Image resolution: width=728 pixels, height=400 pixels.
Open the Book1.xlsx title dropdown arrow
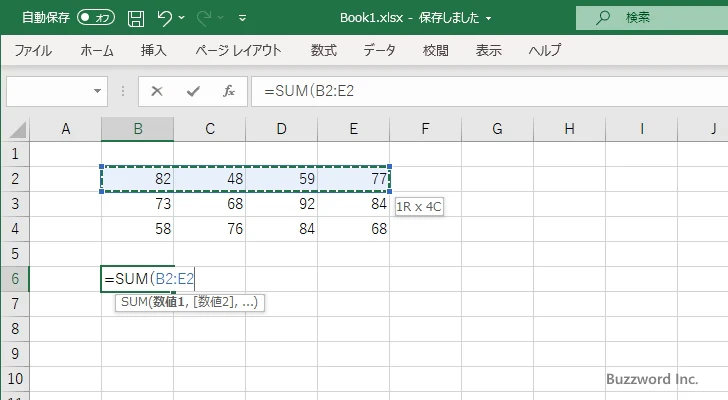click(488, 19)
